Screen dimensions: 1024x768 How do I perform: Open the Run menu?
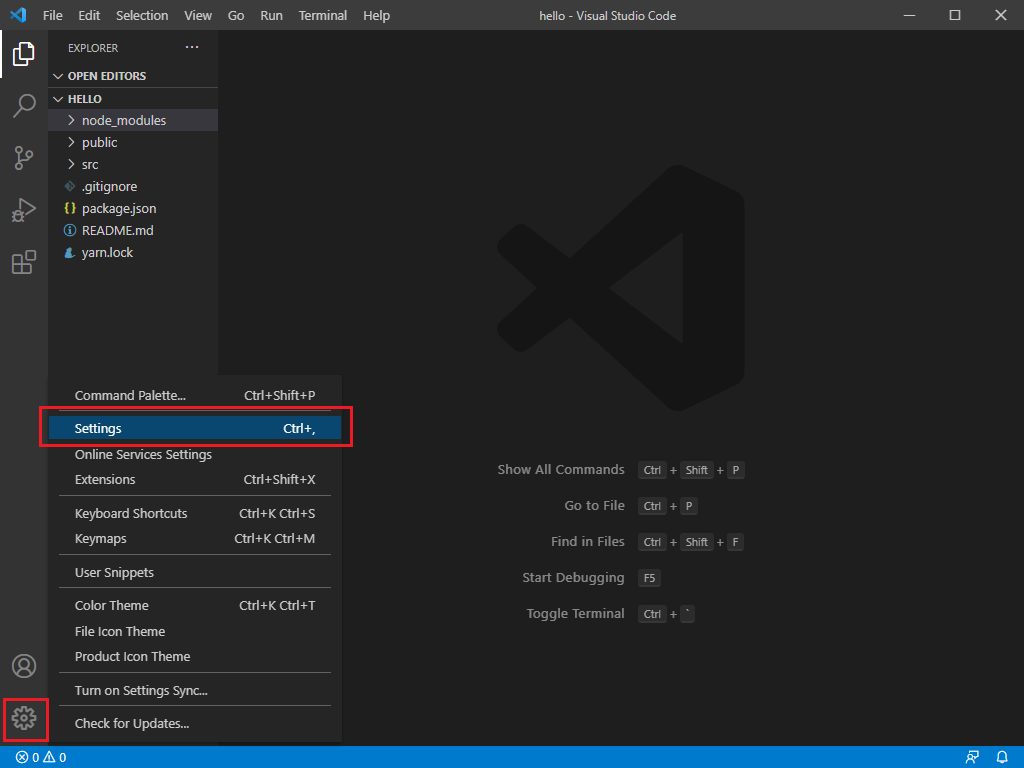coord(271,15)
